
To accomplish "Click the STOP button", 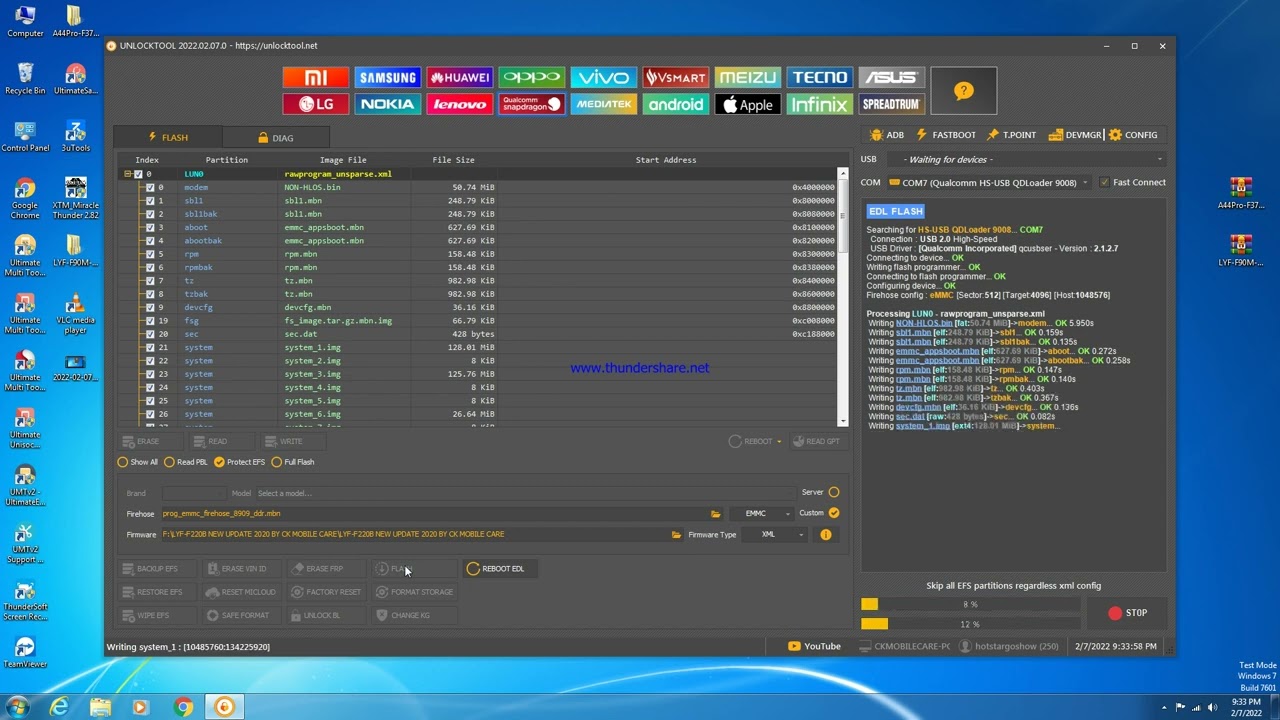I will [x=1128, y=613].
